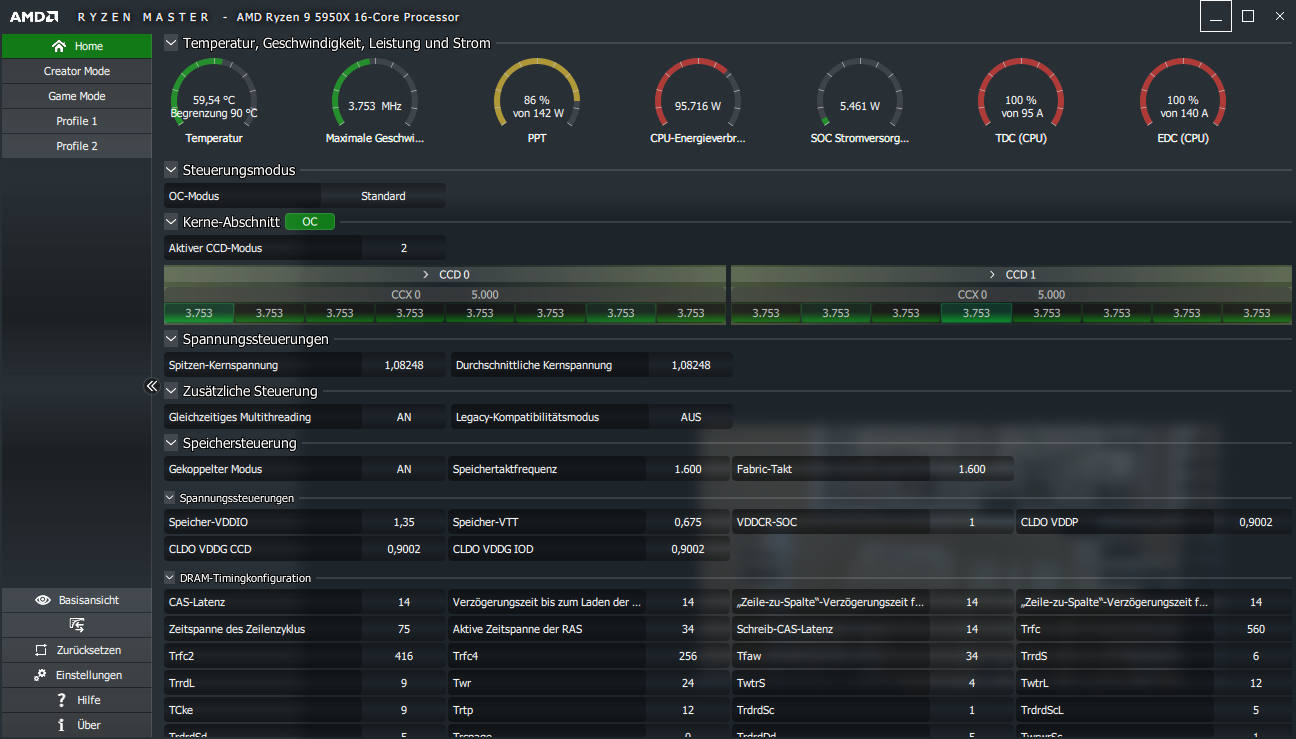
Task: Click Zurücksetzen reset button
Action: pyautogui.click(x=76, y=650)
